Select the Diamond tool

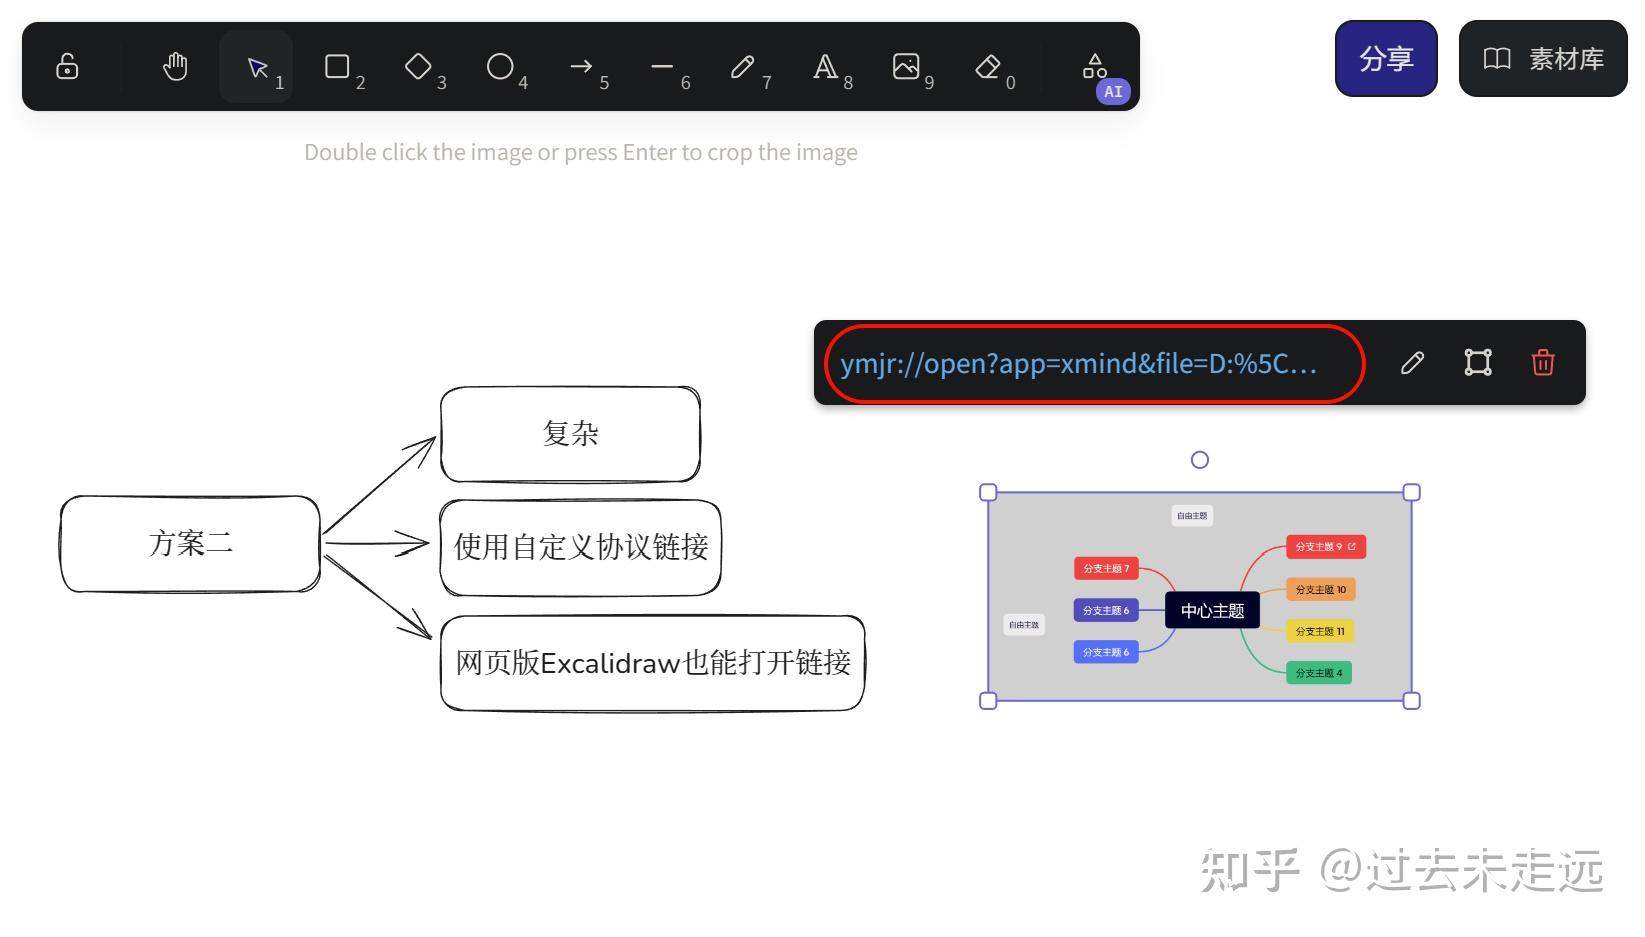418,67
